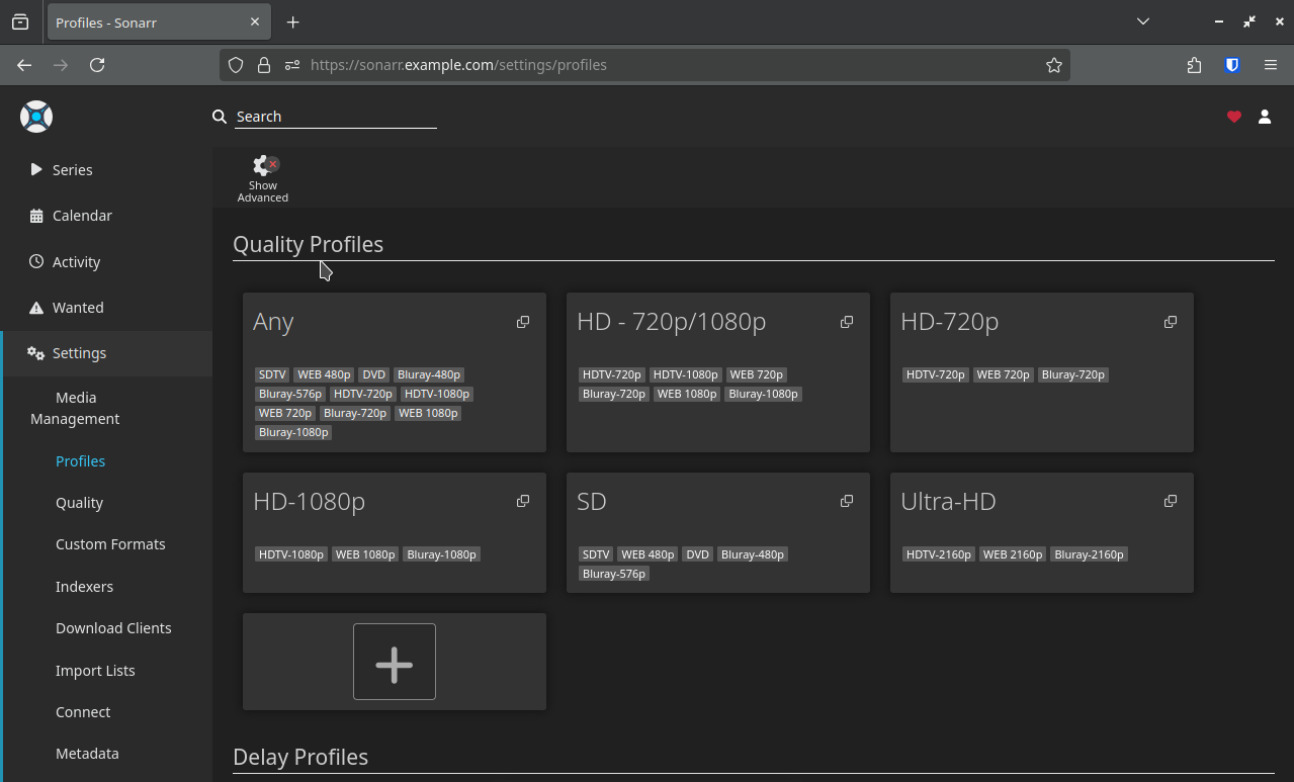Clone the Ultra-HD quality profile
The width and height of the screenshot is (1294, 782).
coord(1170,501)
